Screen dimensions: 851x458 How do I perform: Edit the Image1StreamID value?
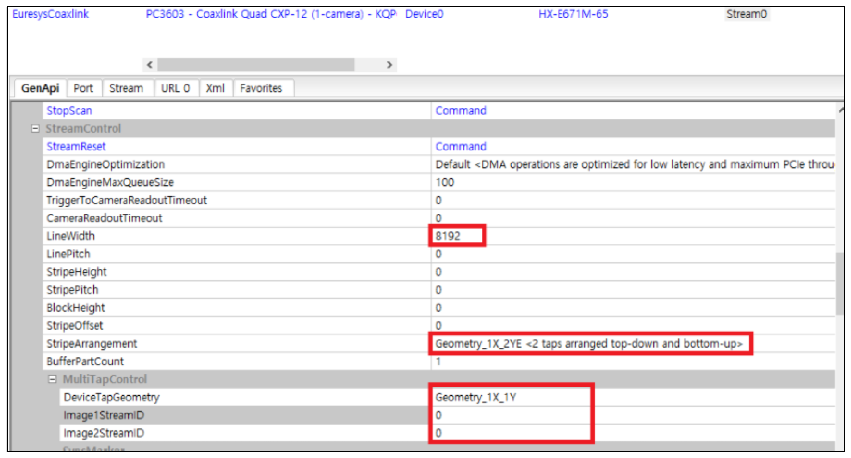(x=633, y=415)
